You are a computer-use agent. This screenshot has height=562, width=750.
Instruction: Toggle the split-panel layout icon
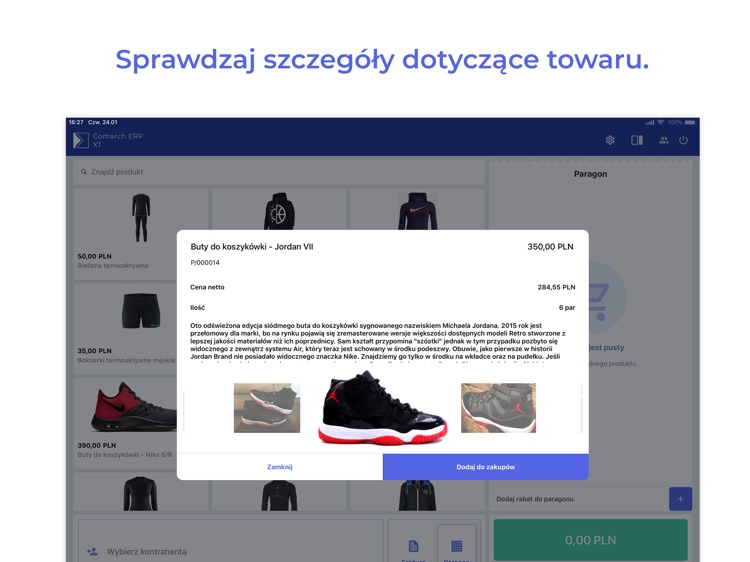tap(637, 140)
